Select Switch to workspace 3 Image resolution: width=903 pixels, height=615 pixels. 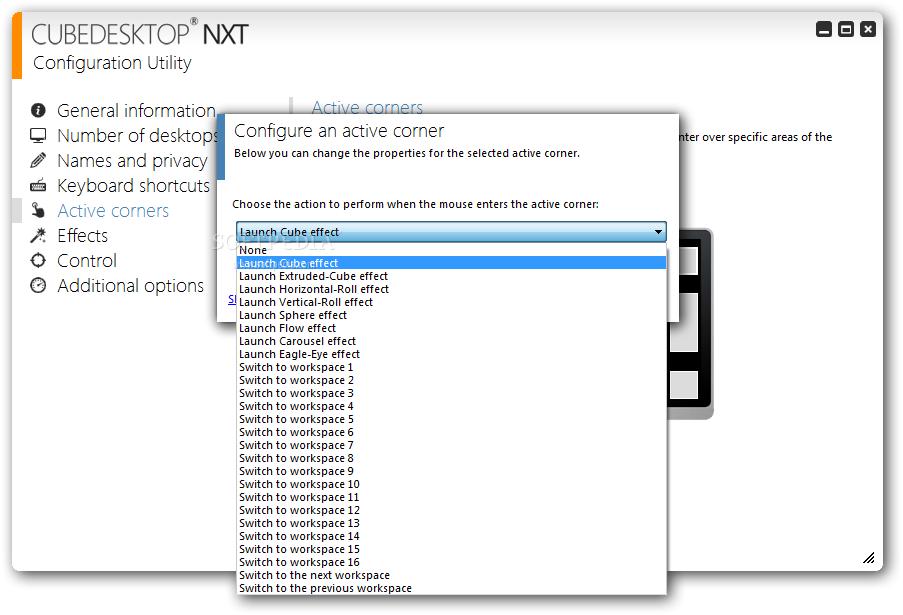pos(452,393)
